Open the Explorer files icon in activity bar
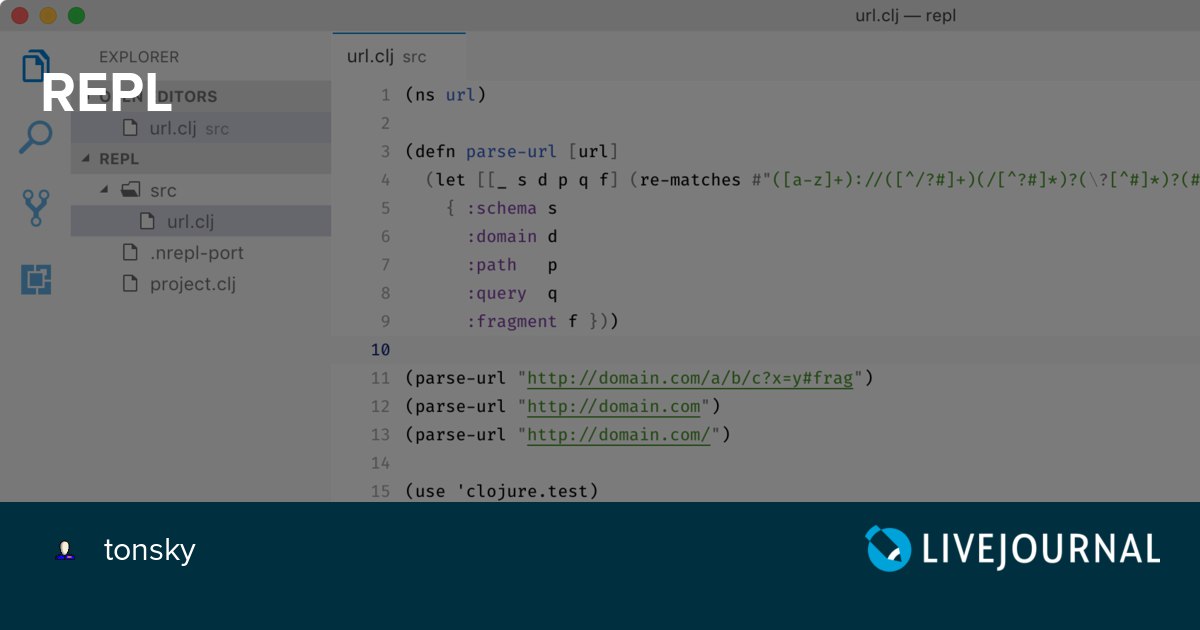 click(x=36, y=67)
